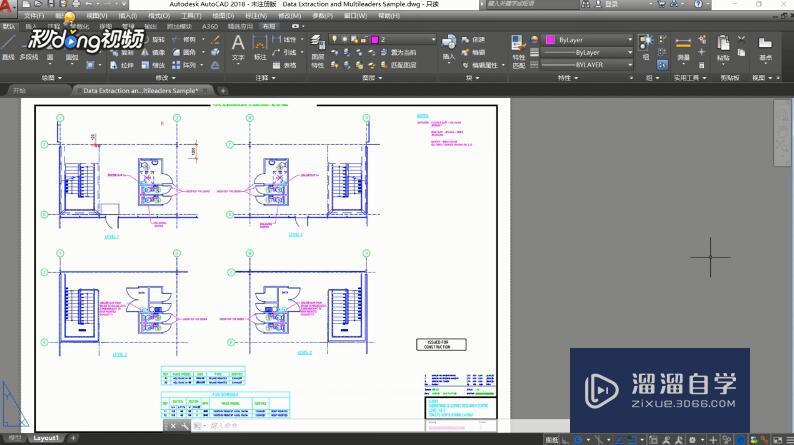
Task: Expand the Draw (绘图) panel
Action: click(52, 78)
